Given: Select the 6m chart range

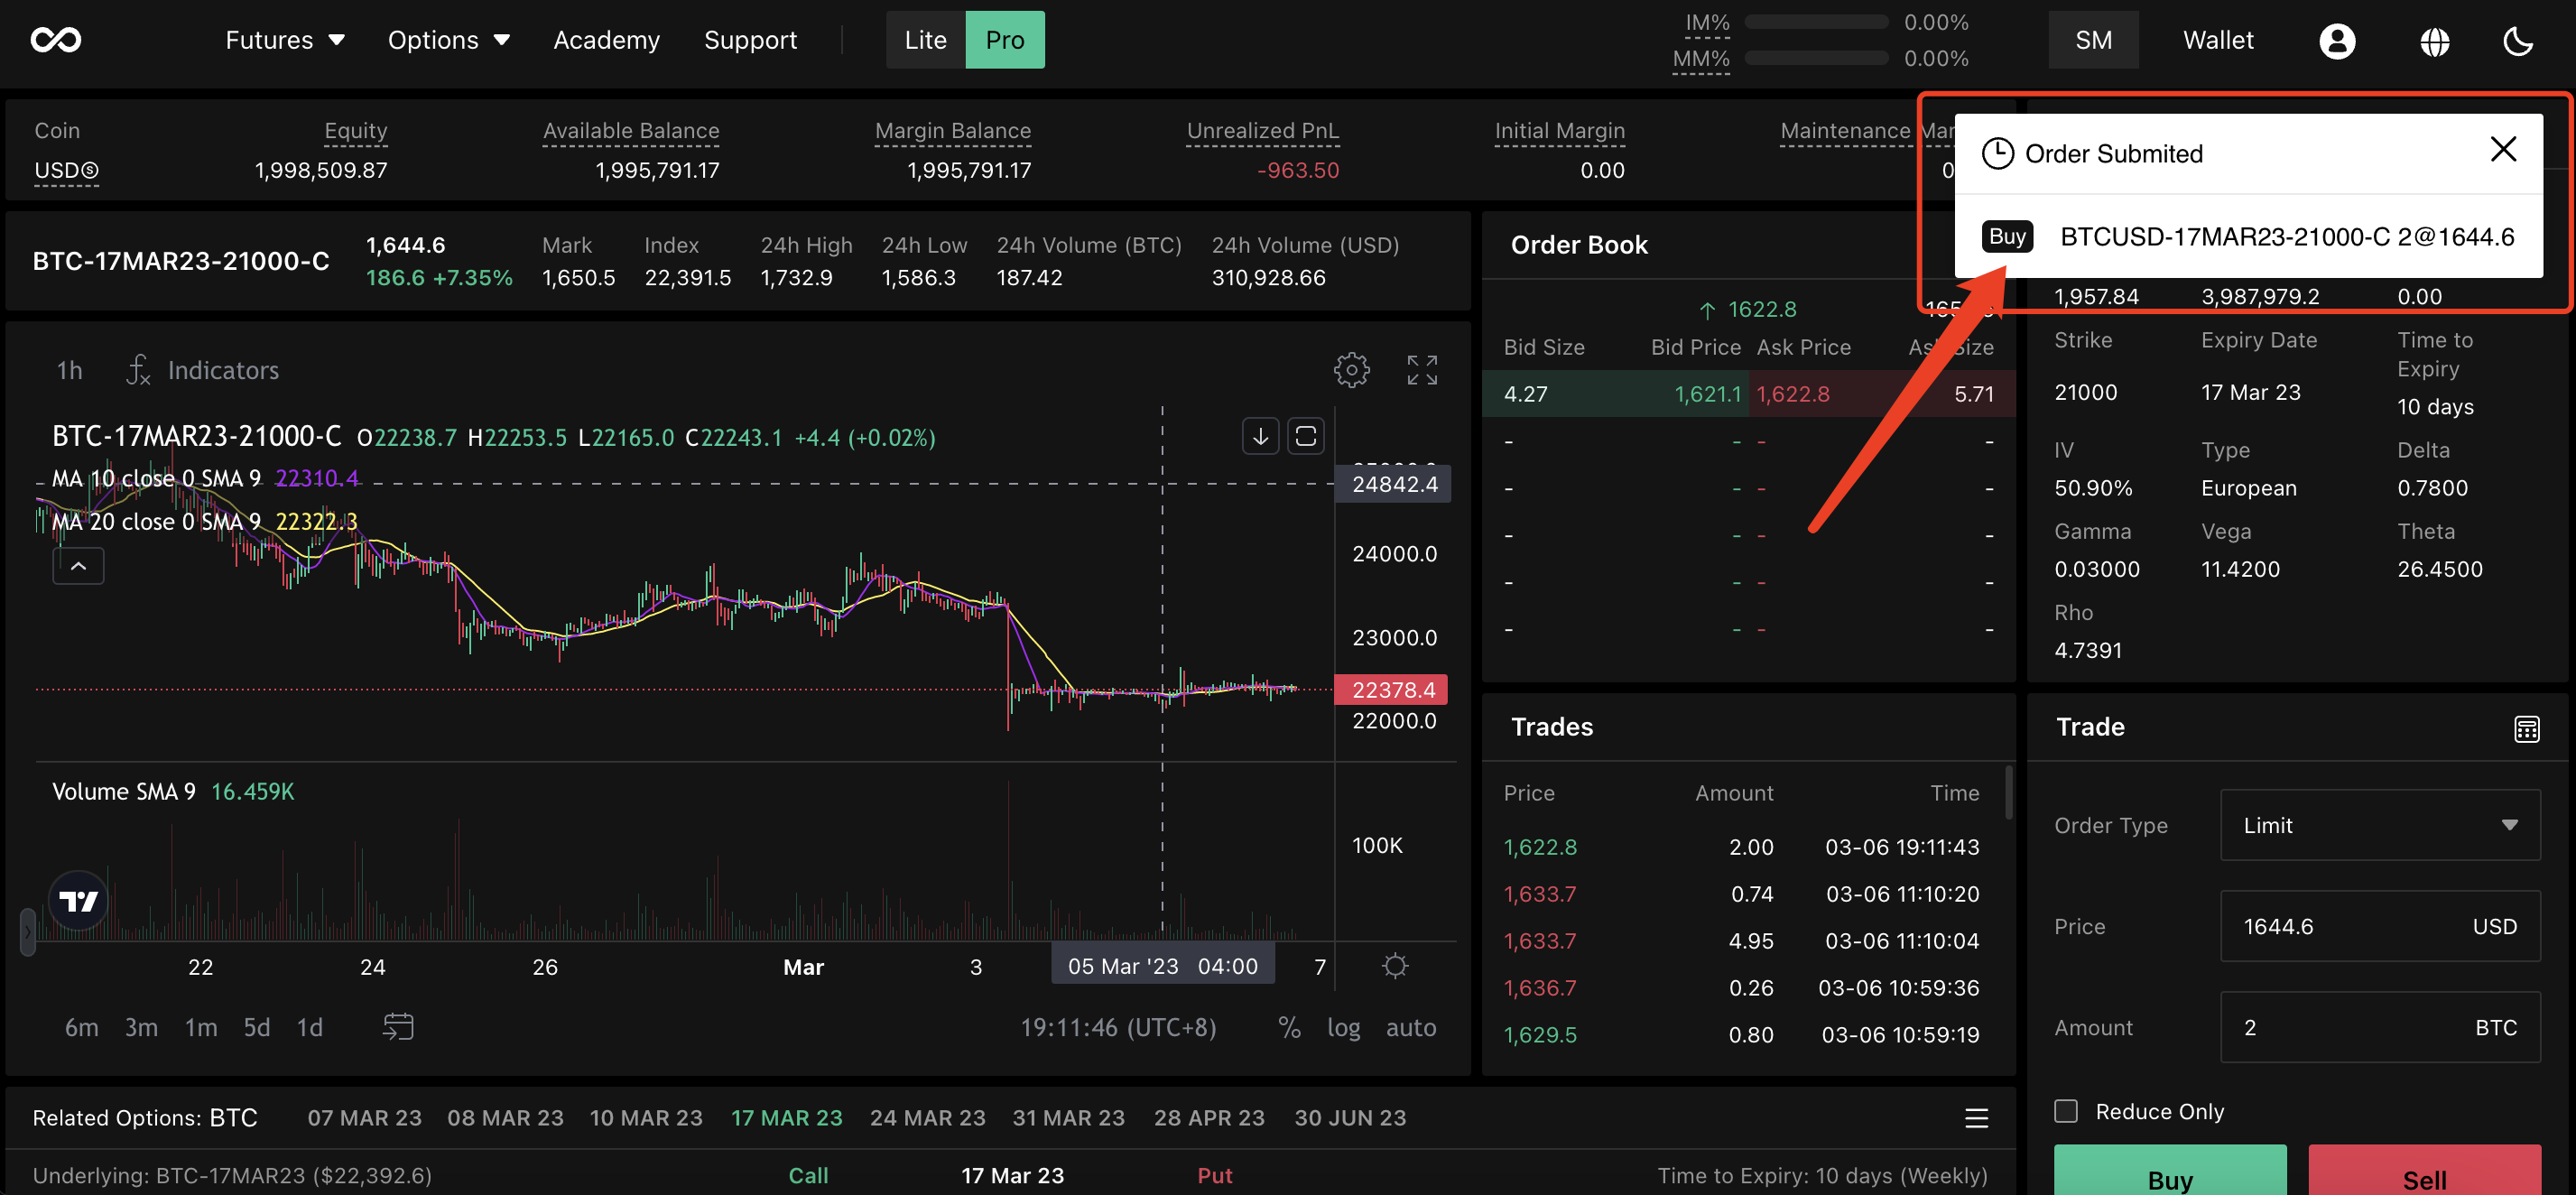Looking at the screenshot, I should click(x=81, y=1027).
